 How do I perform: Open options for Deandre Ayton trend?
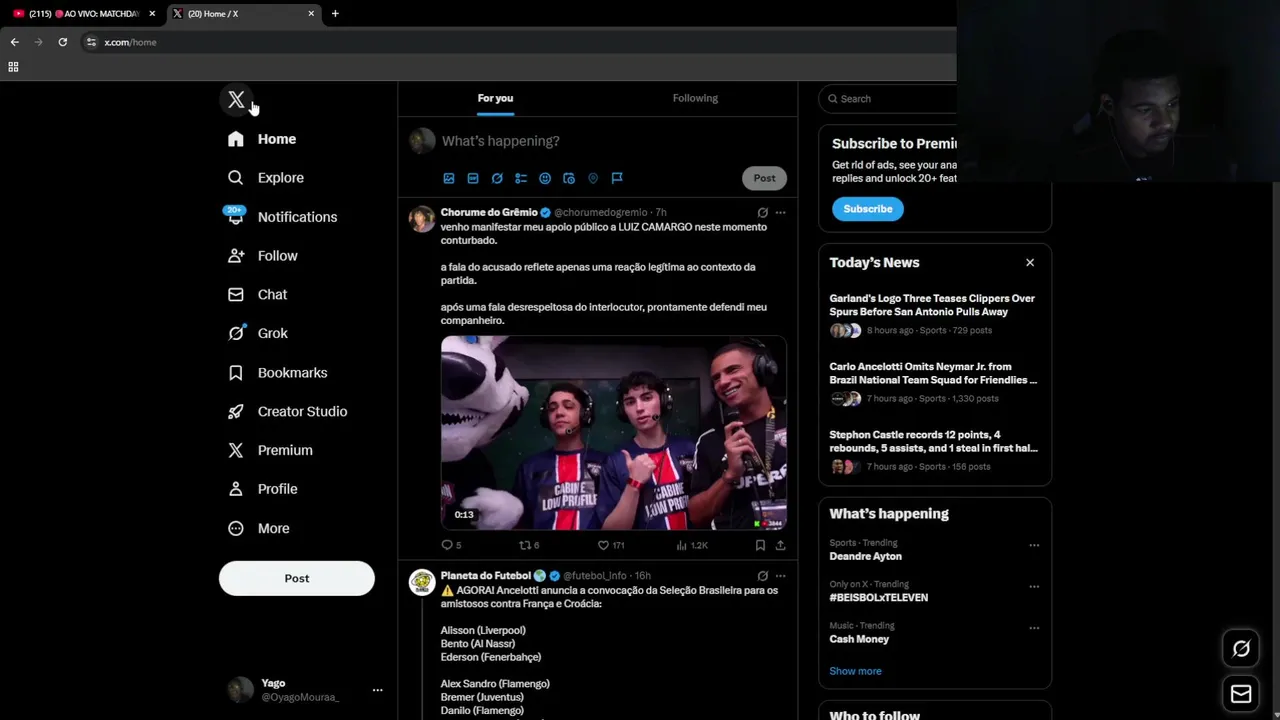point(1034,545)
